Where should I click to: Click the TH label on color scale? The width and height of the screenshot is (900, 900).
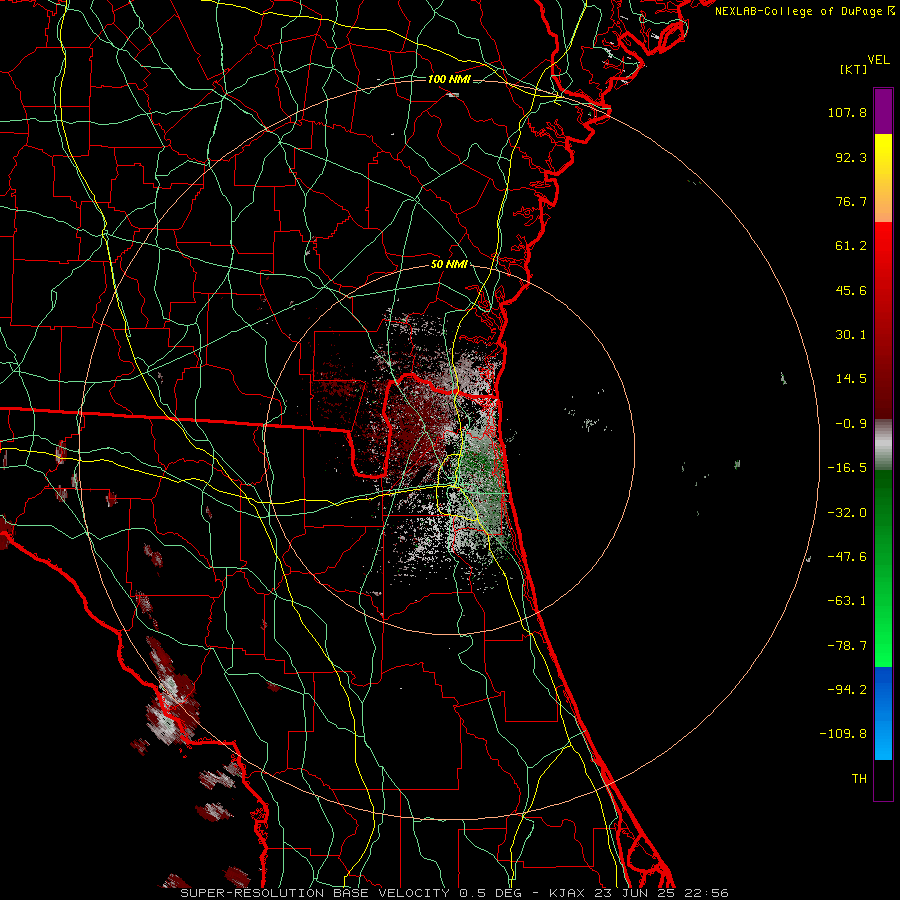coord(859,778)
